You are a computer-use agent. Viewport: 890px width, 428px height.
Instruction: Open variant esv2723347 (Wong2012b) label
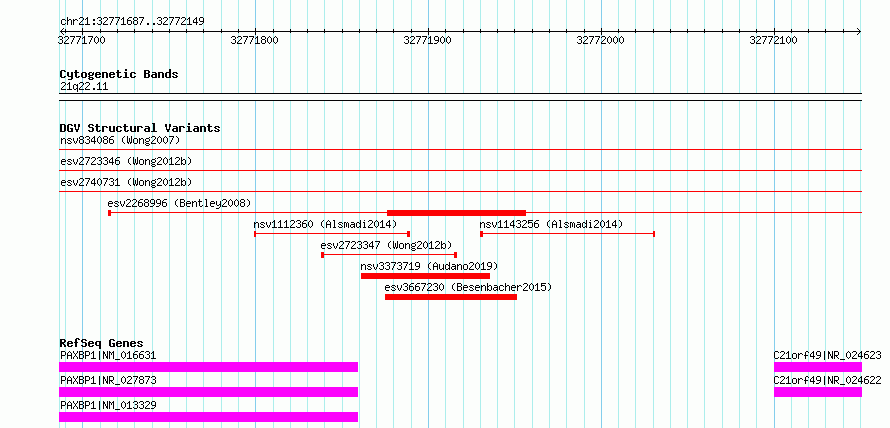tap(386, 245)
